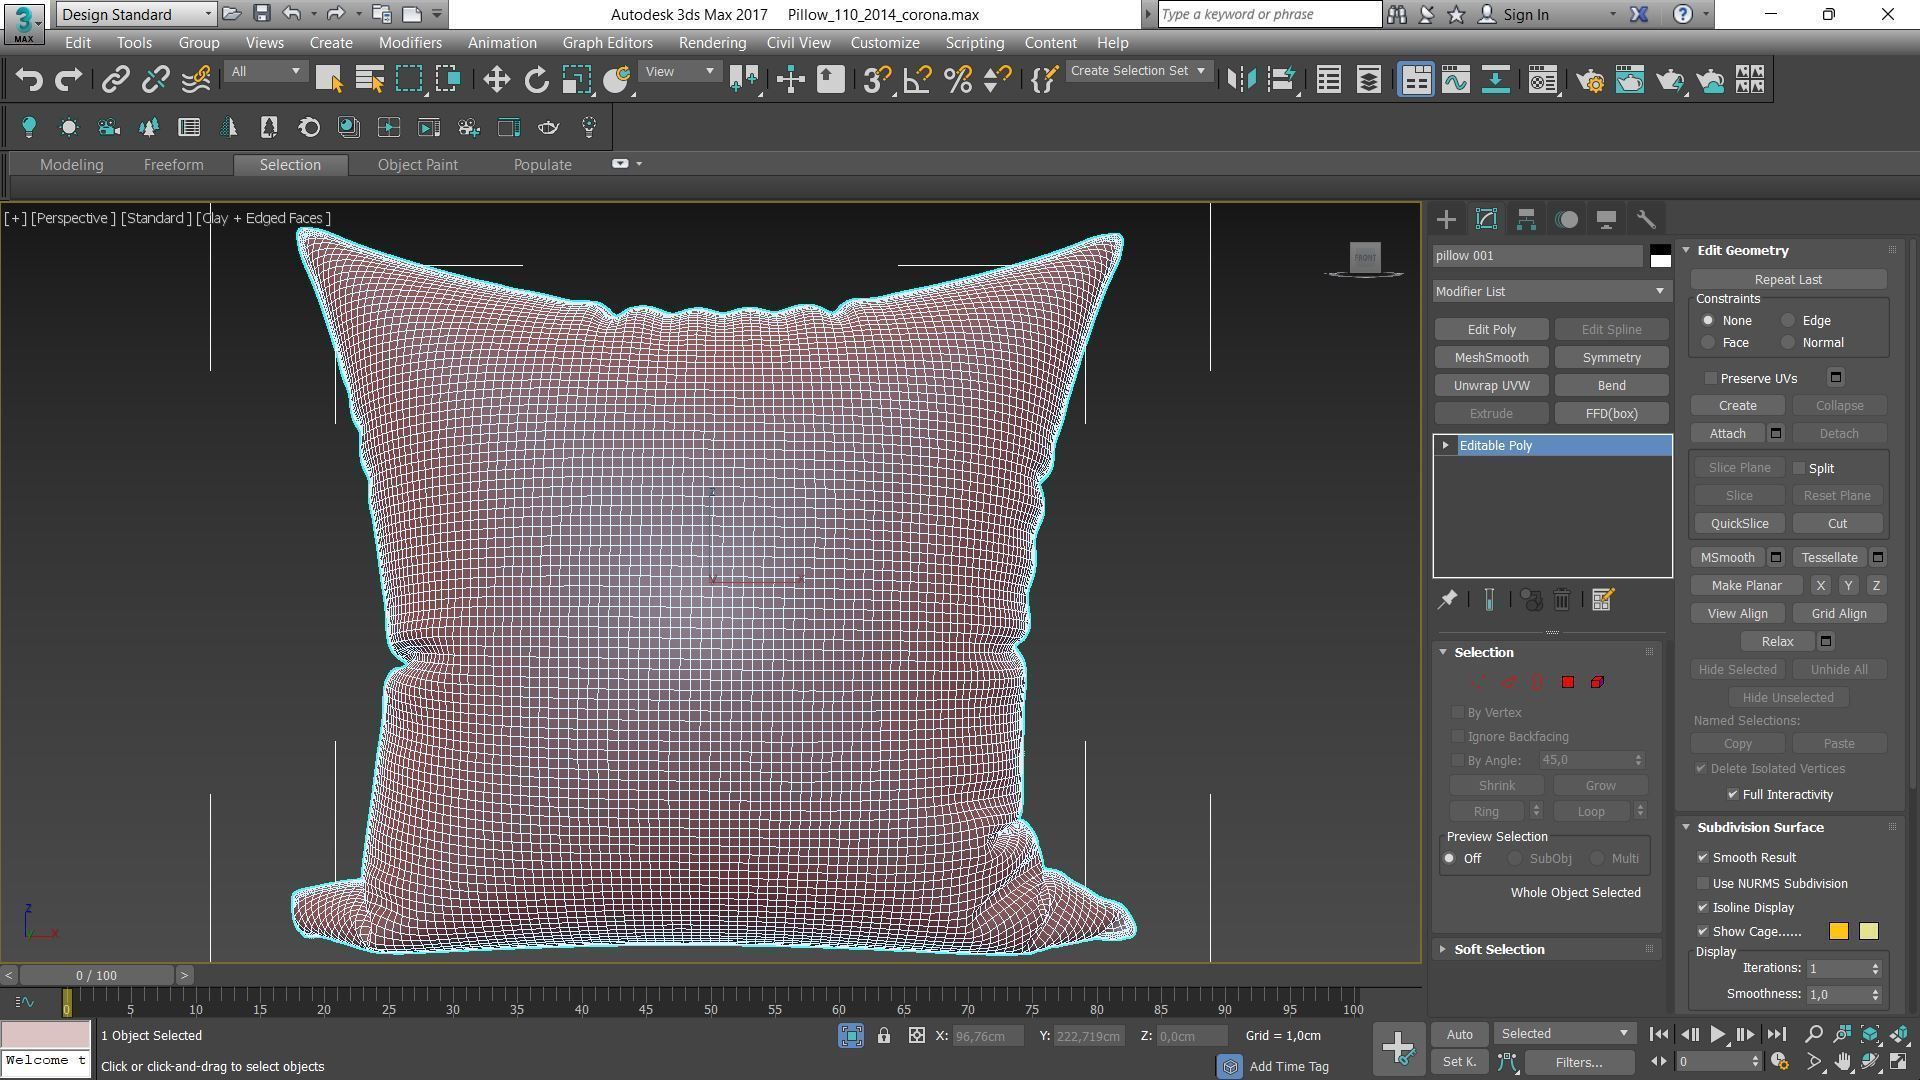The width and height of the screenshot is (1920, 1080).
Task: Activate the Select and Scale tool
Action: [x=577, y=80]
